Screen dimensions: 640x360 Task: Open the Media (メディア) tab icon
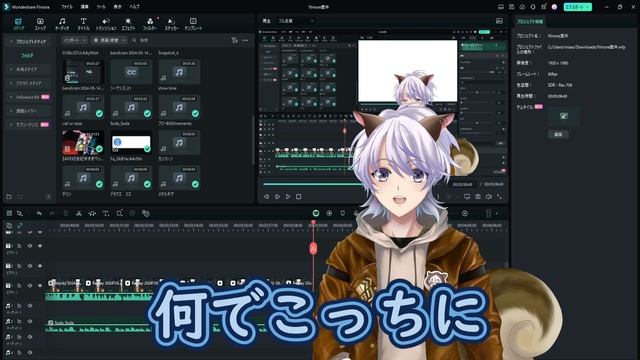[19, 24]
